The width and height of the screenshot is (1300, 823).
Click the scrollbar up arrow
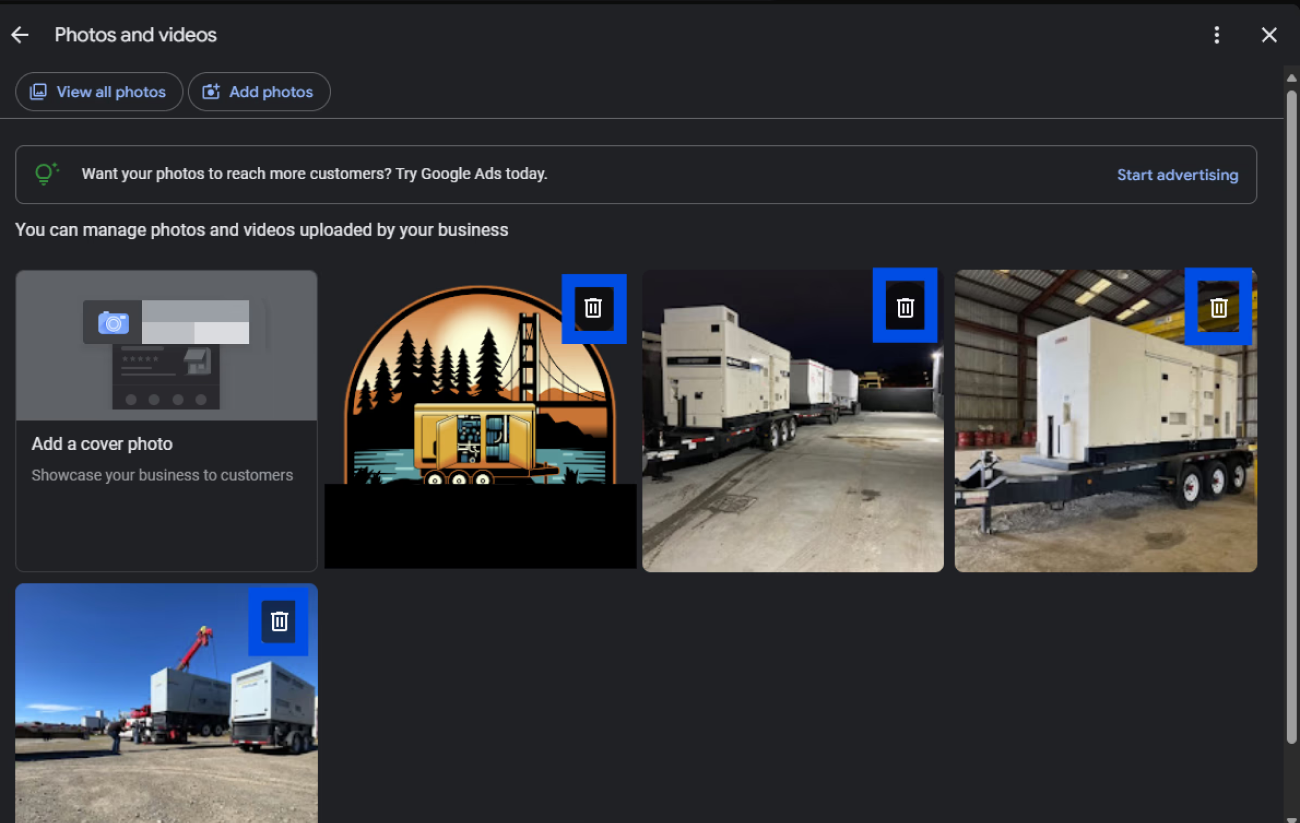coord(1291,76)
